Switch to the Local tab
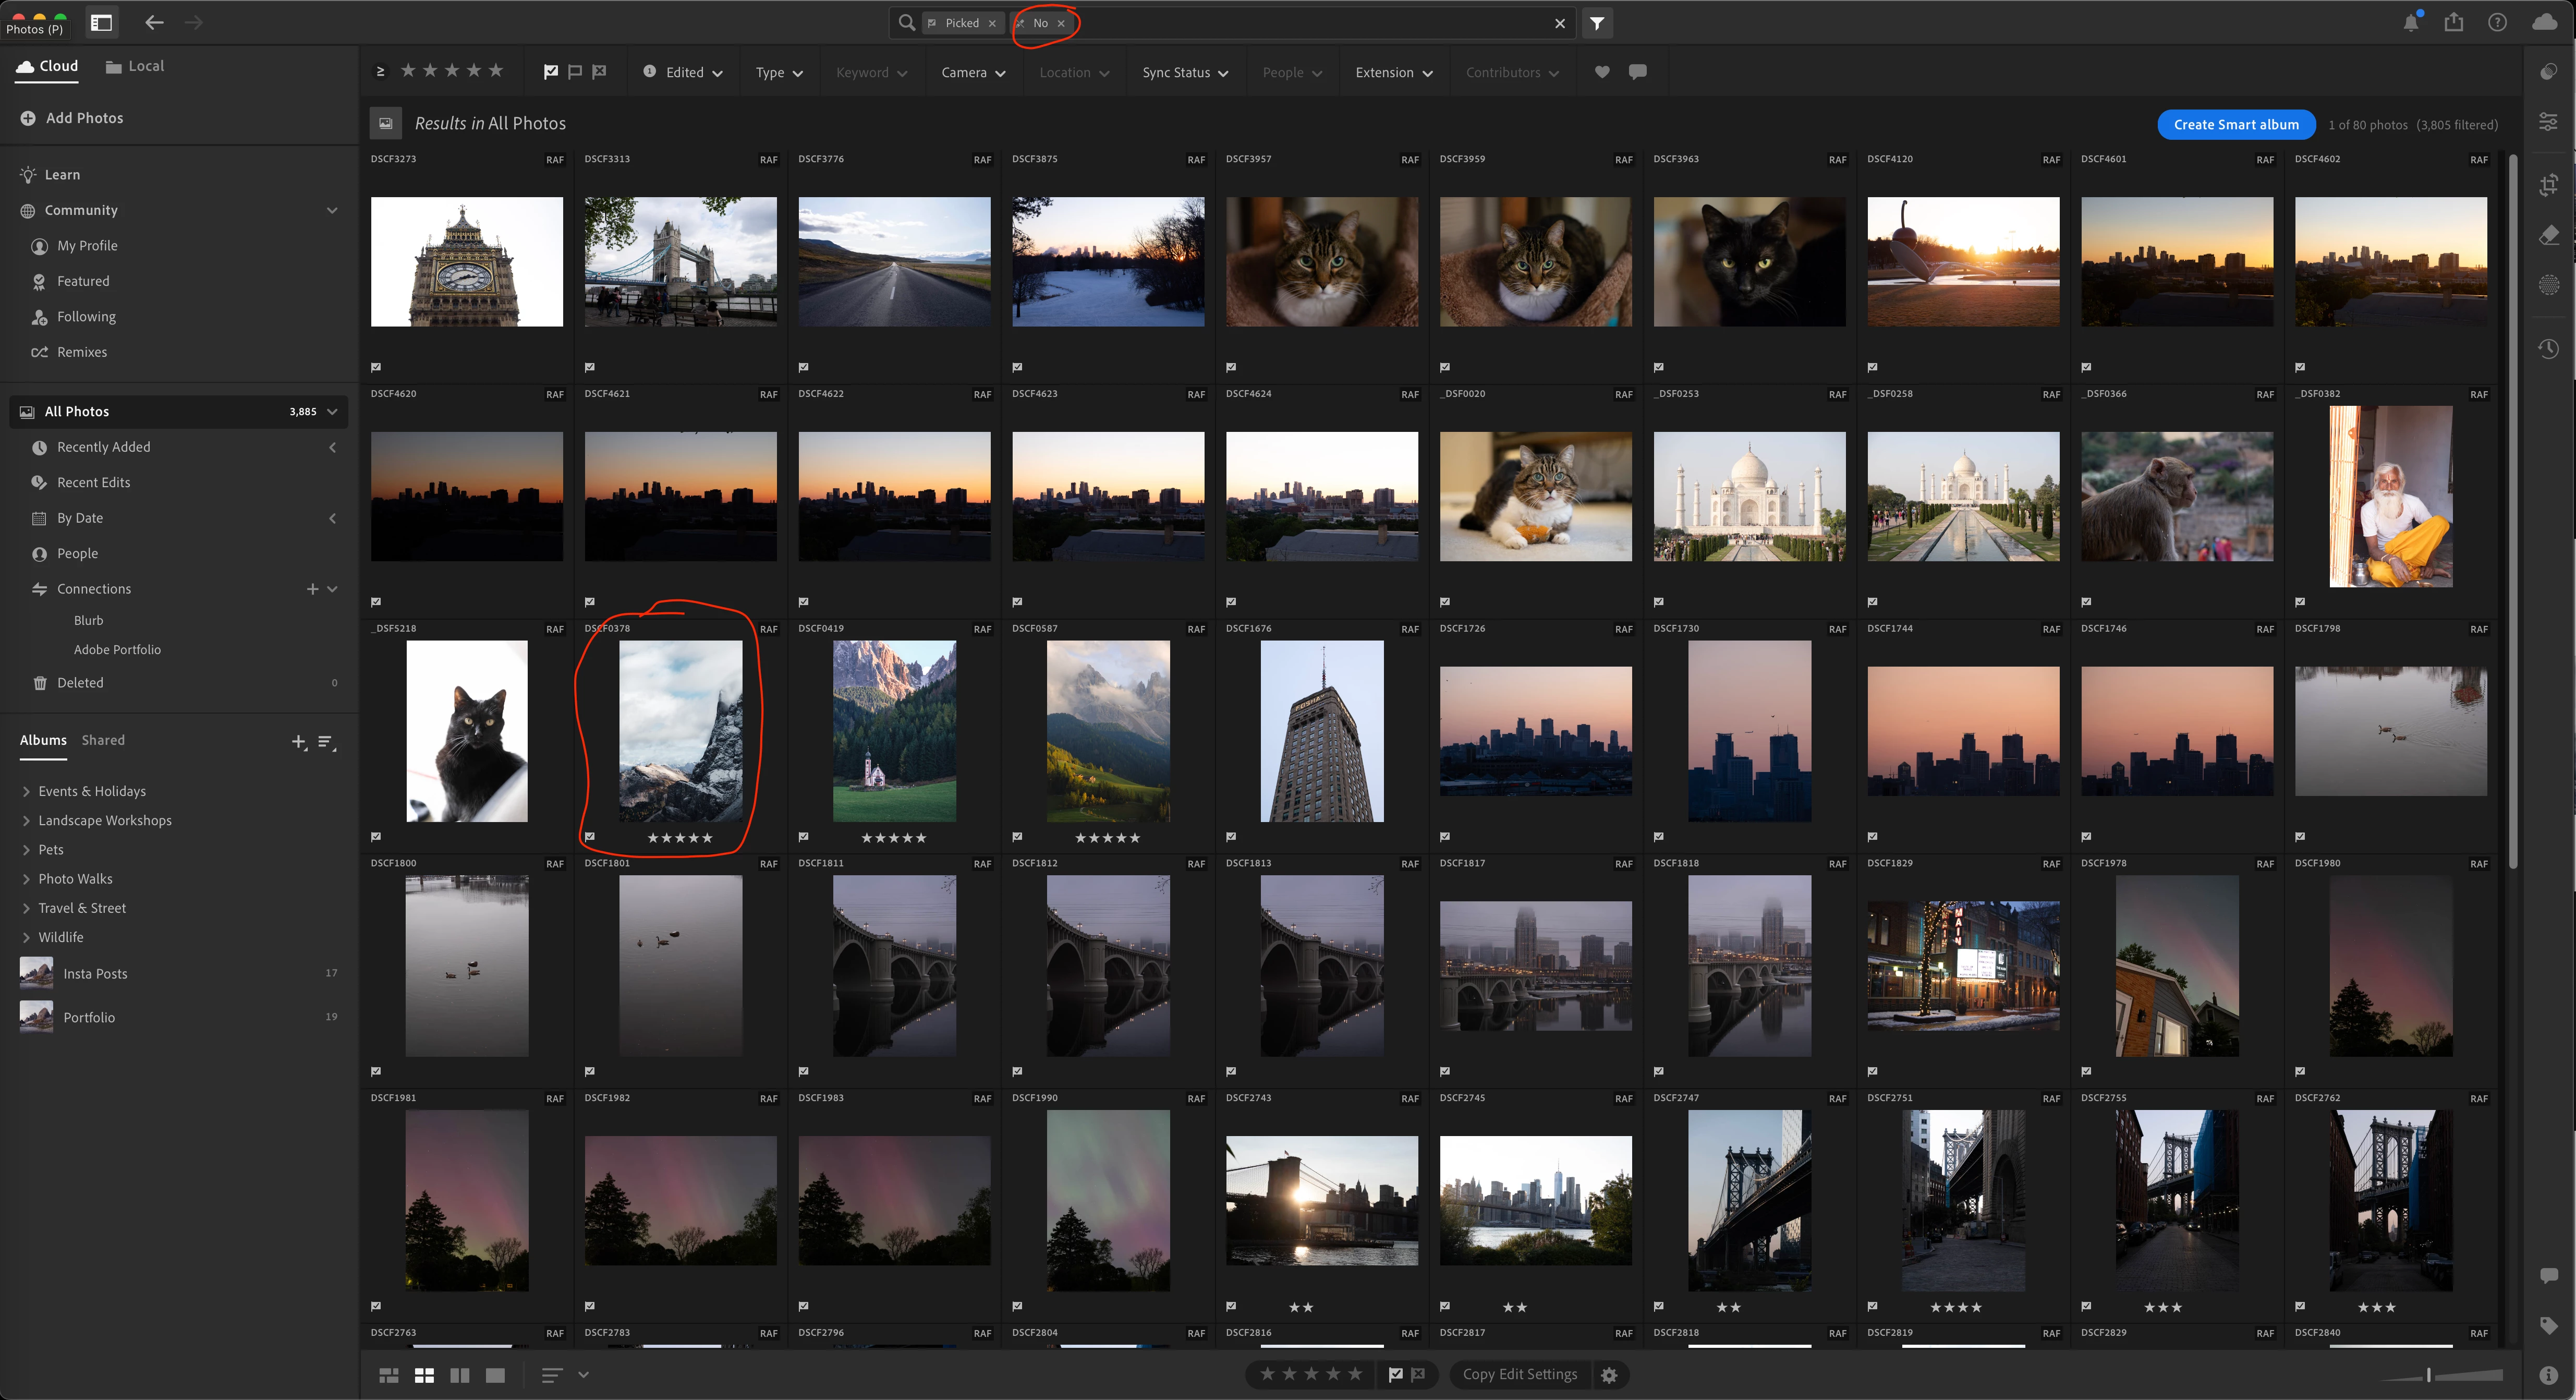The width and height of the screenshot is (2576, 1400). pyautogui.click(x=135, y=66)
